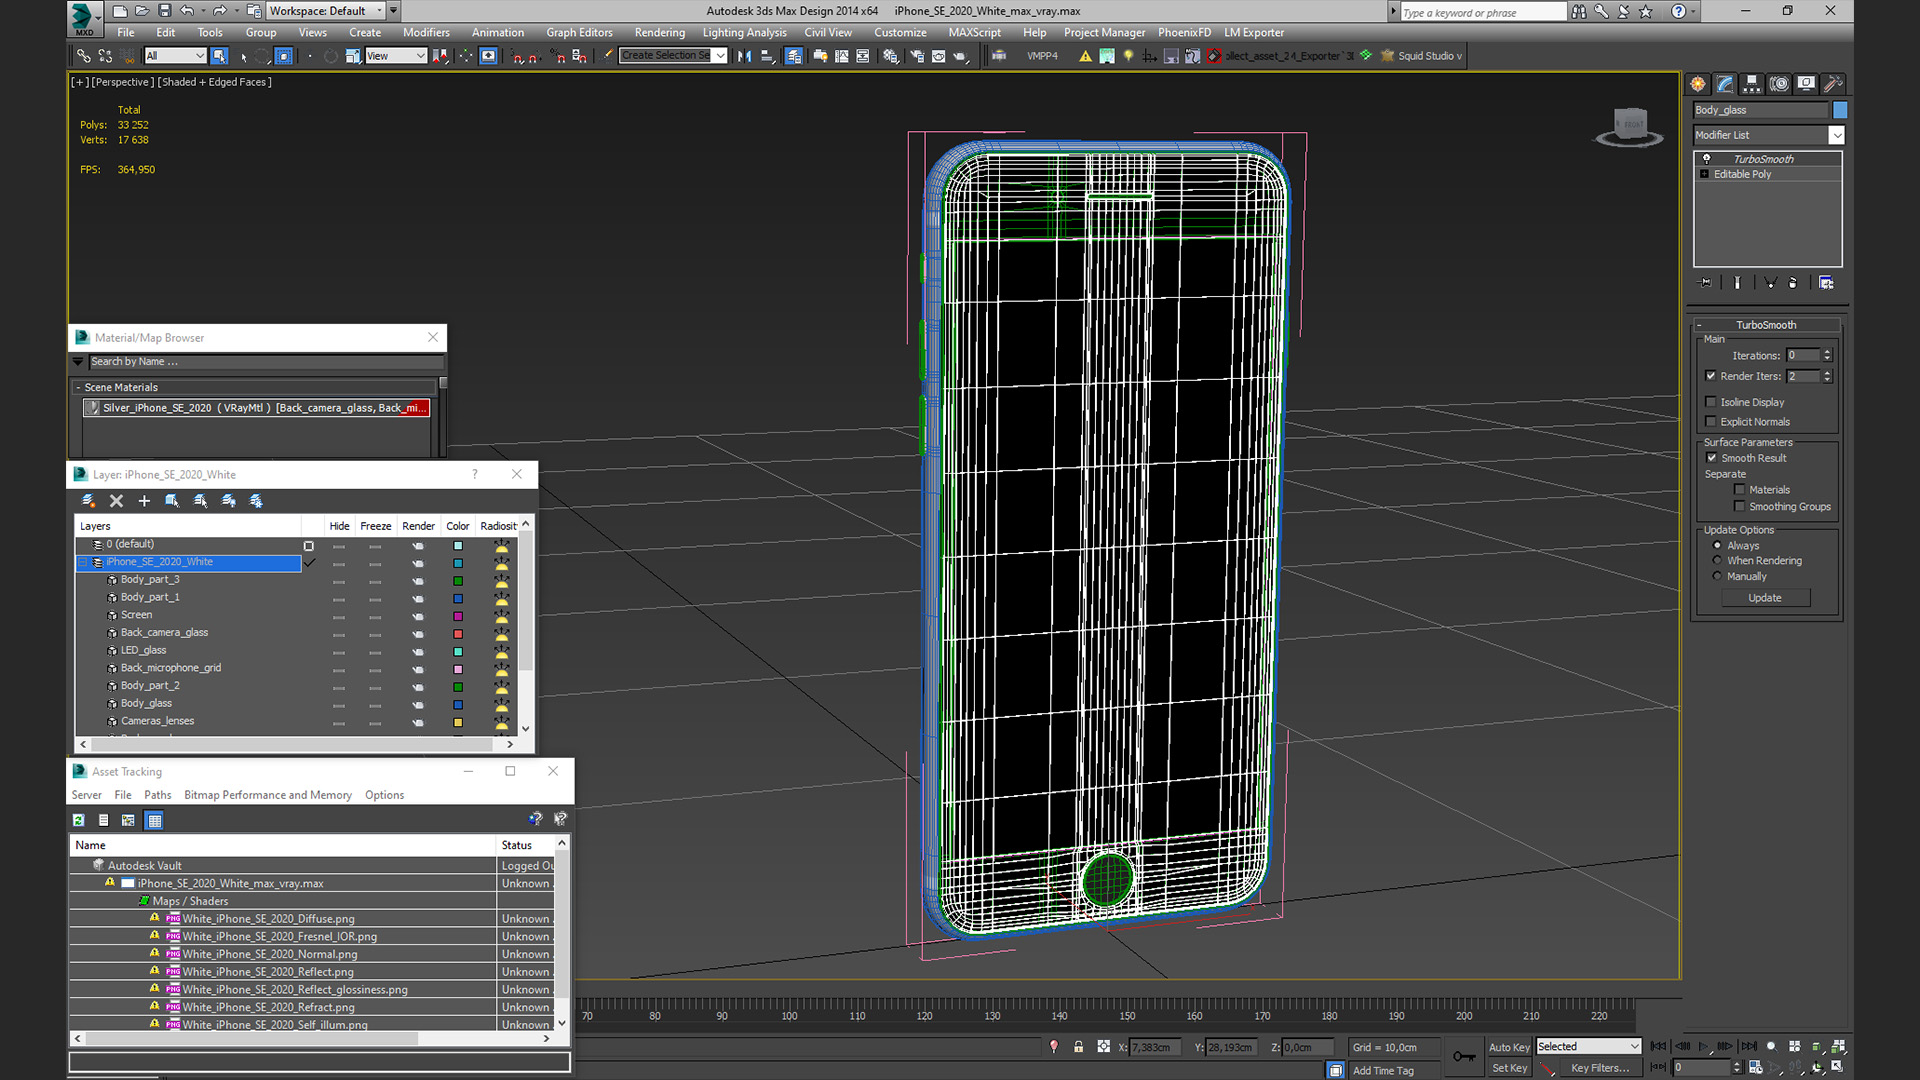This screenshot has height=1080, width=1920.
Task: Click Configure Modifier Sets icon
Action: (1826, 283)
